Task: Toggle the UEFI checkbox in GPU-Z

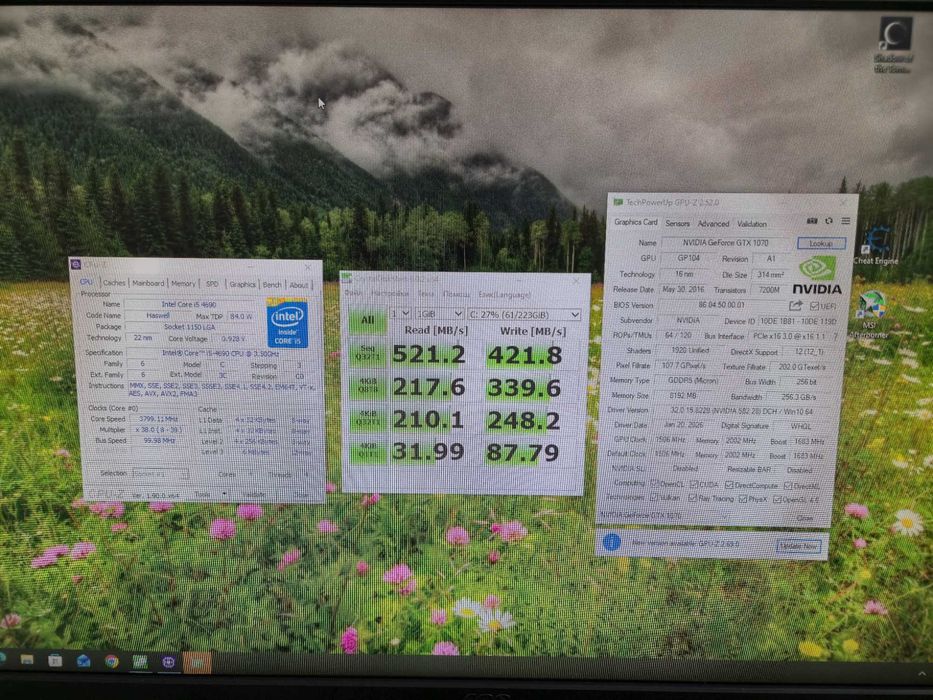Action: pyautogui.click(x=814, y=306)
